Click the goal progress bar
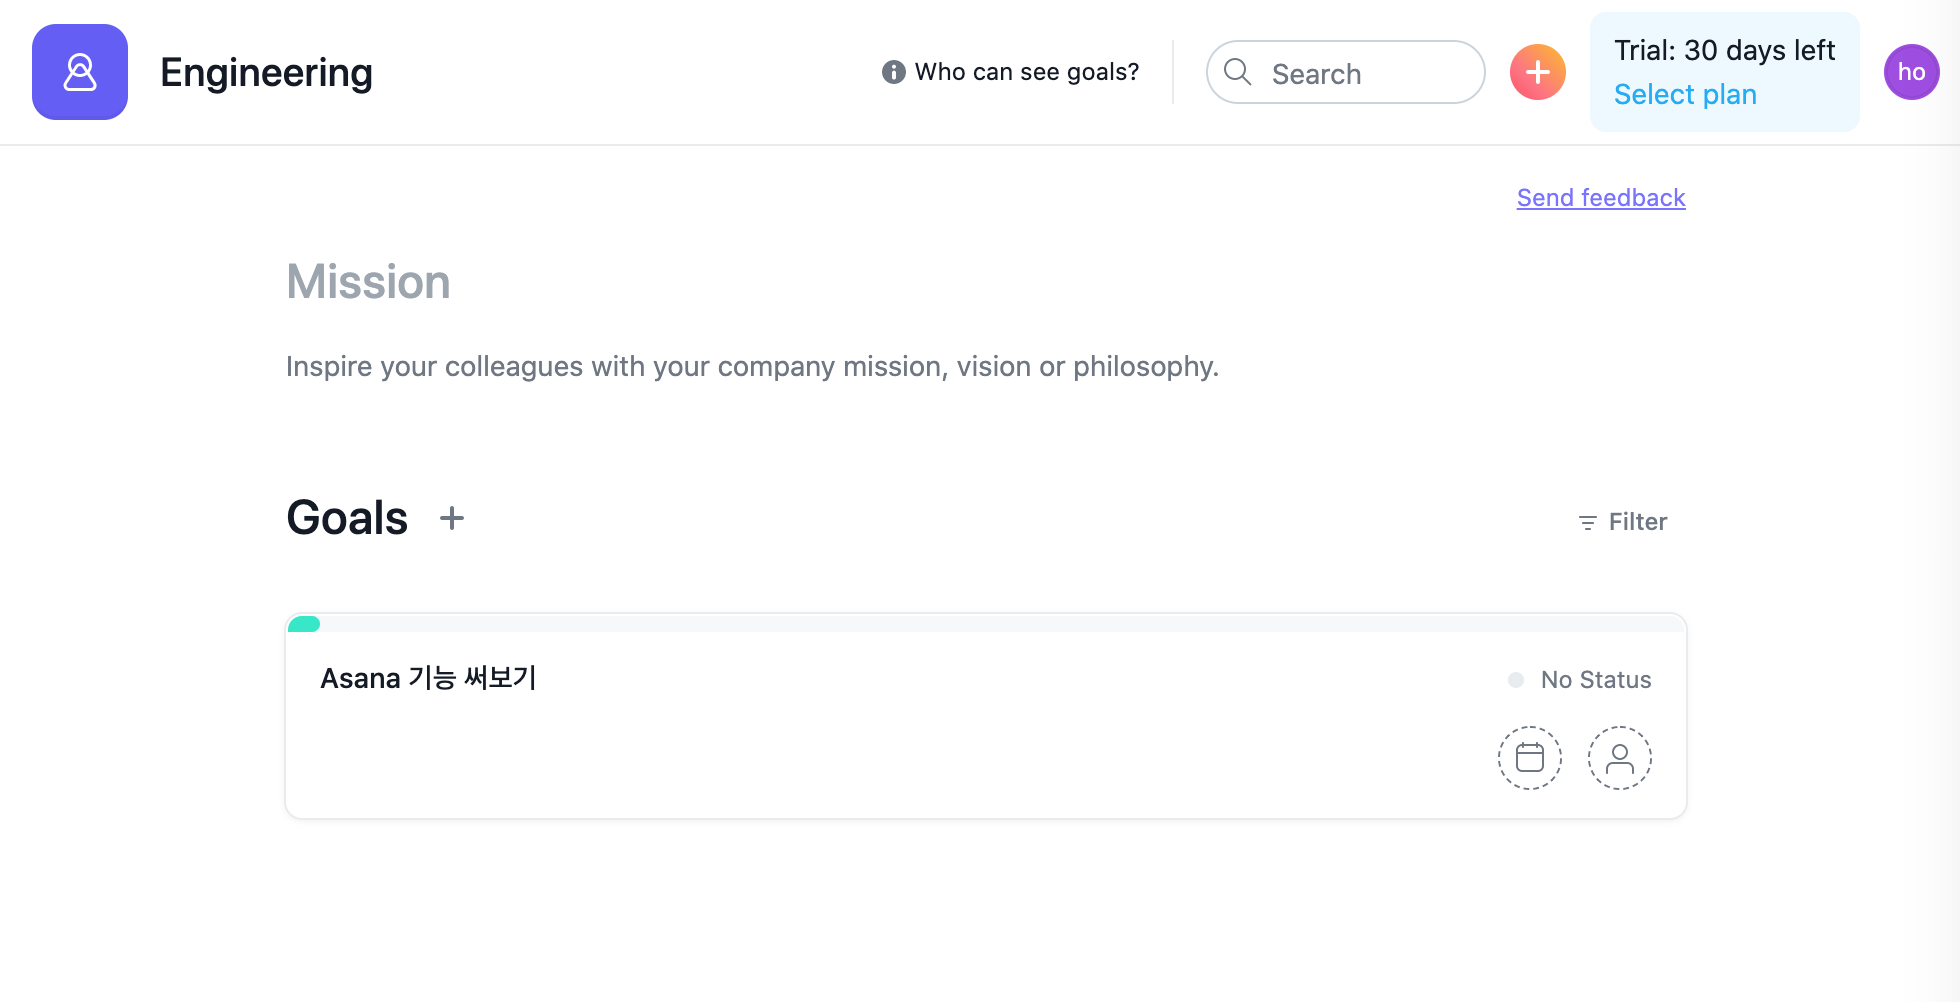 click(986, 624)
